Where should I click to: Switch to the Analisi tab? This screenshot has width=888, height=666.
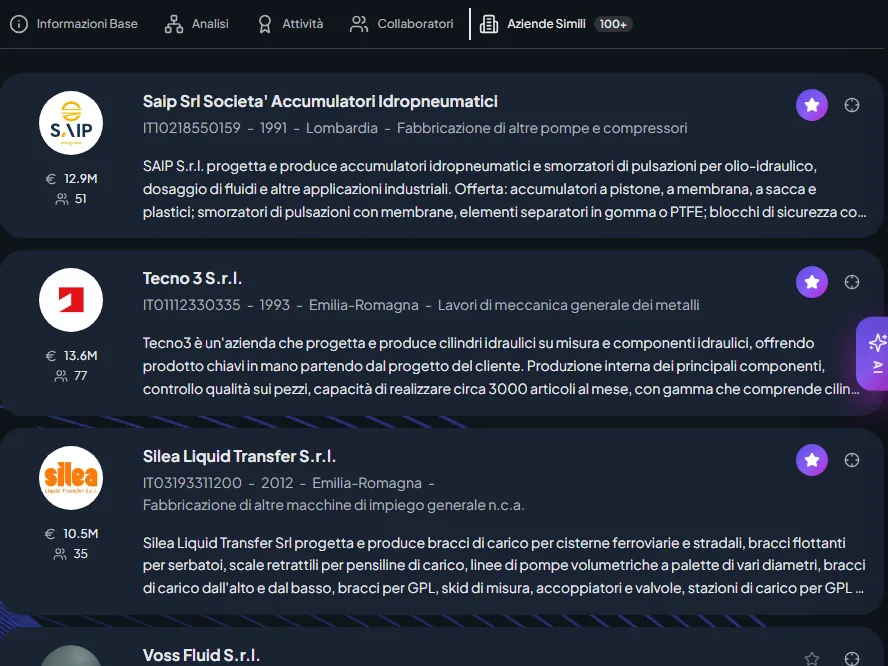(197, 24)
